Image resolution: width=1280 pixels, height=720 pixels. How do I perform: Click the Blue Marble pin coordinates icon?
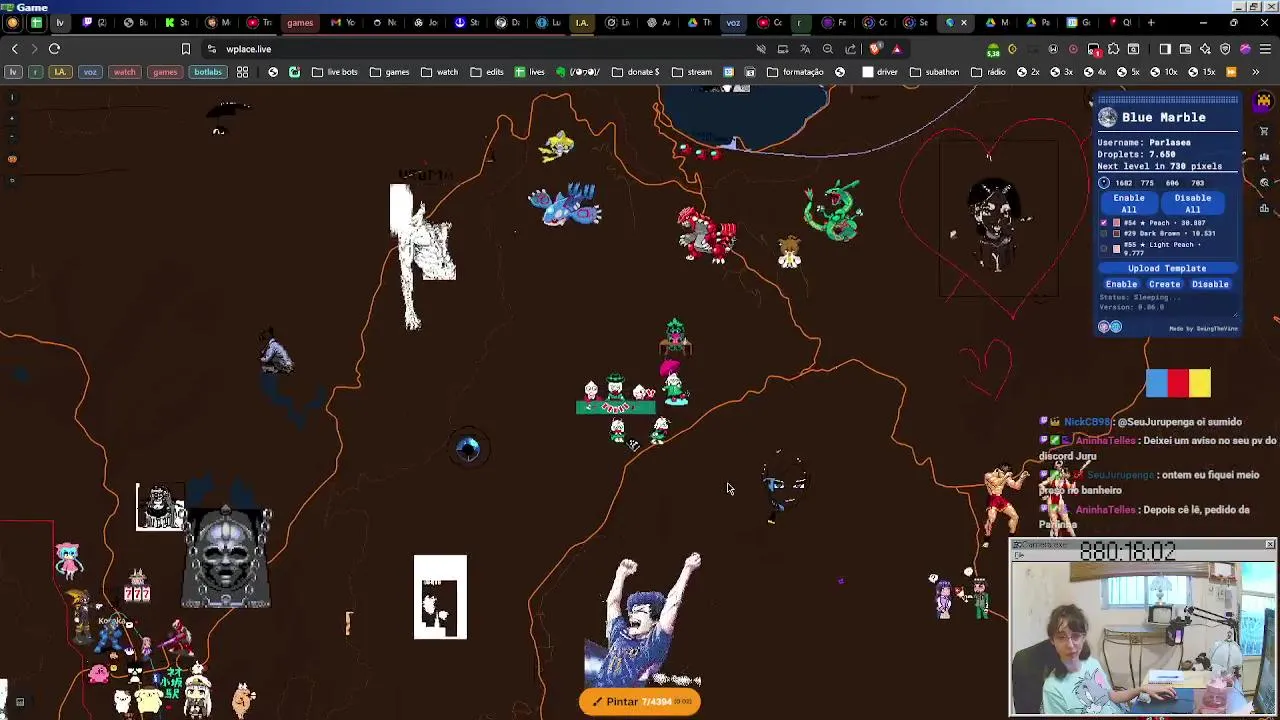tap(1104, 183)
